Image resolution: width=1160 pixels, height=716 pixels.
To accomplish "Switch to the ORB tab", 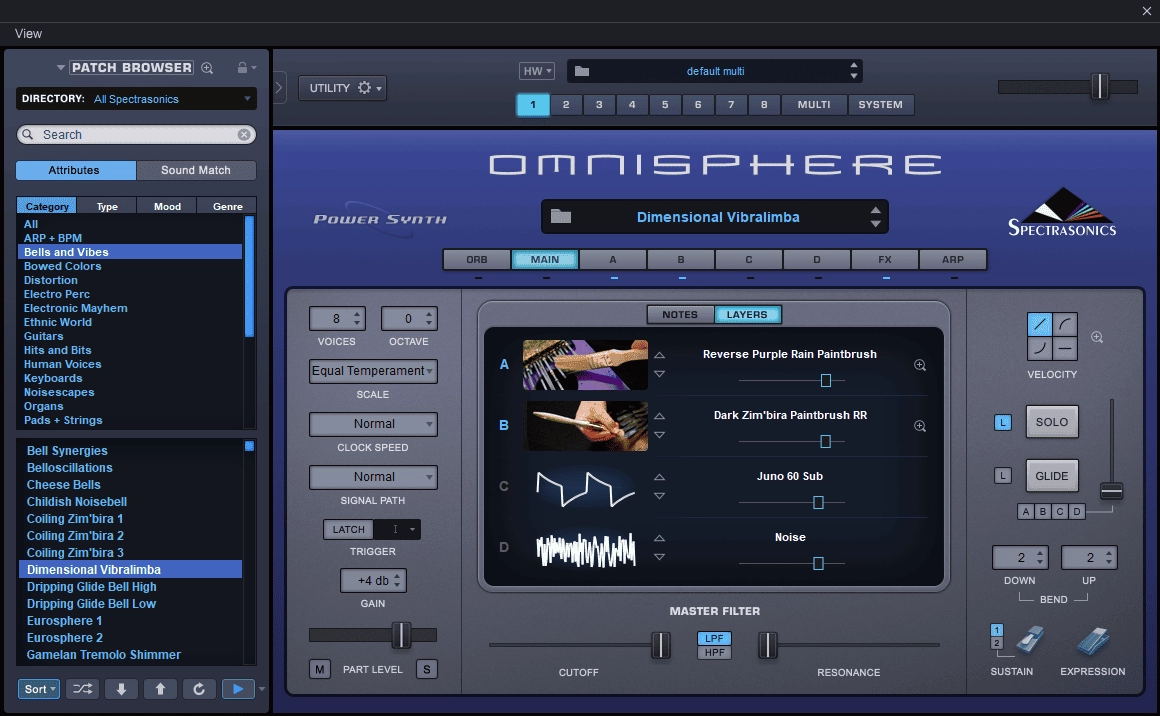I will click(x=476, y=260).
